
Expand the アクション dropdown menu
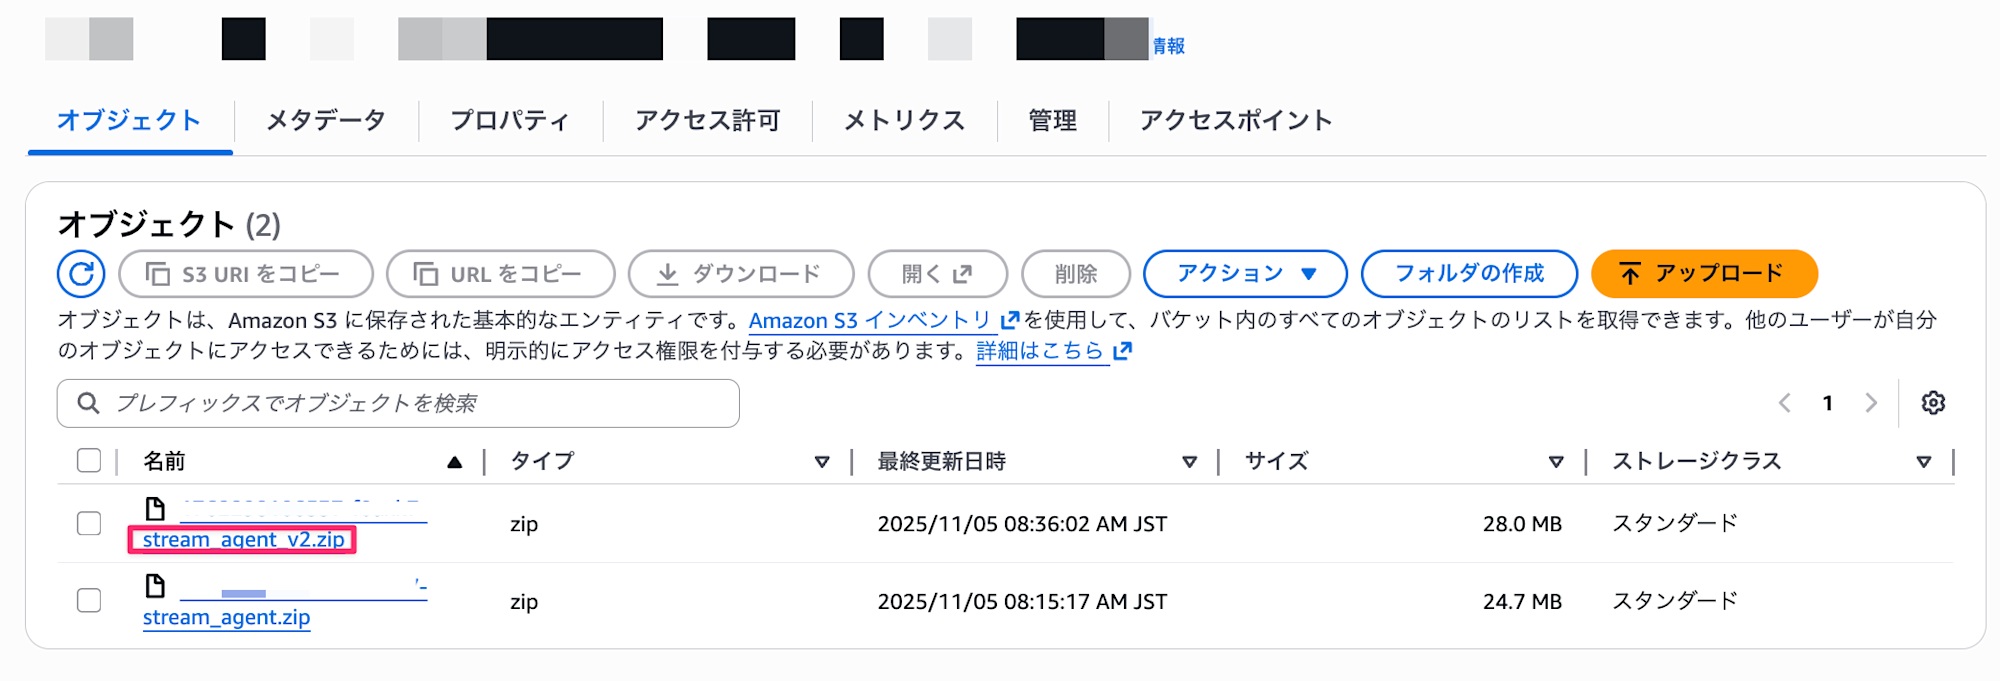pyautogui.click(x=1245, y=274)
